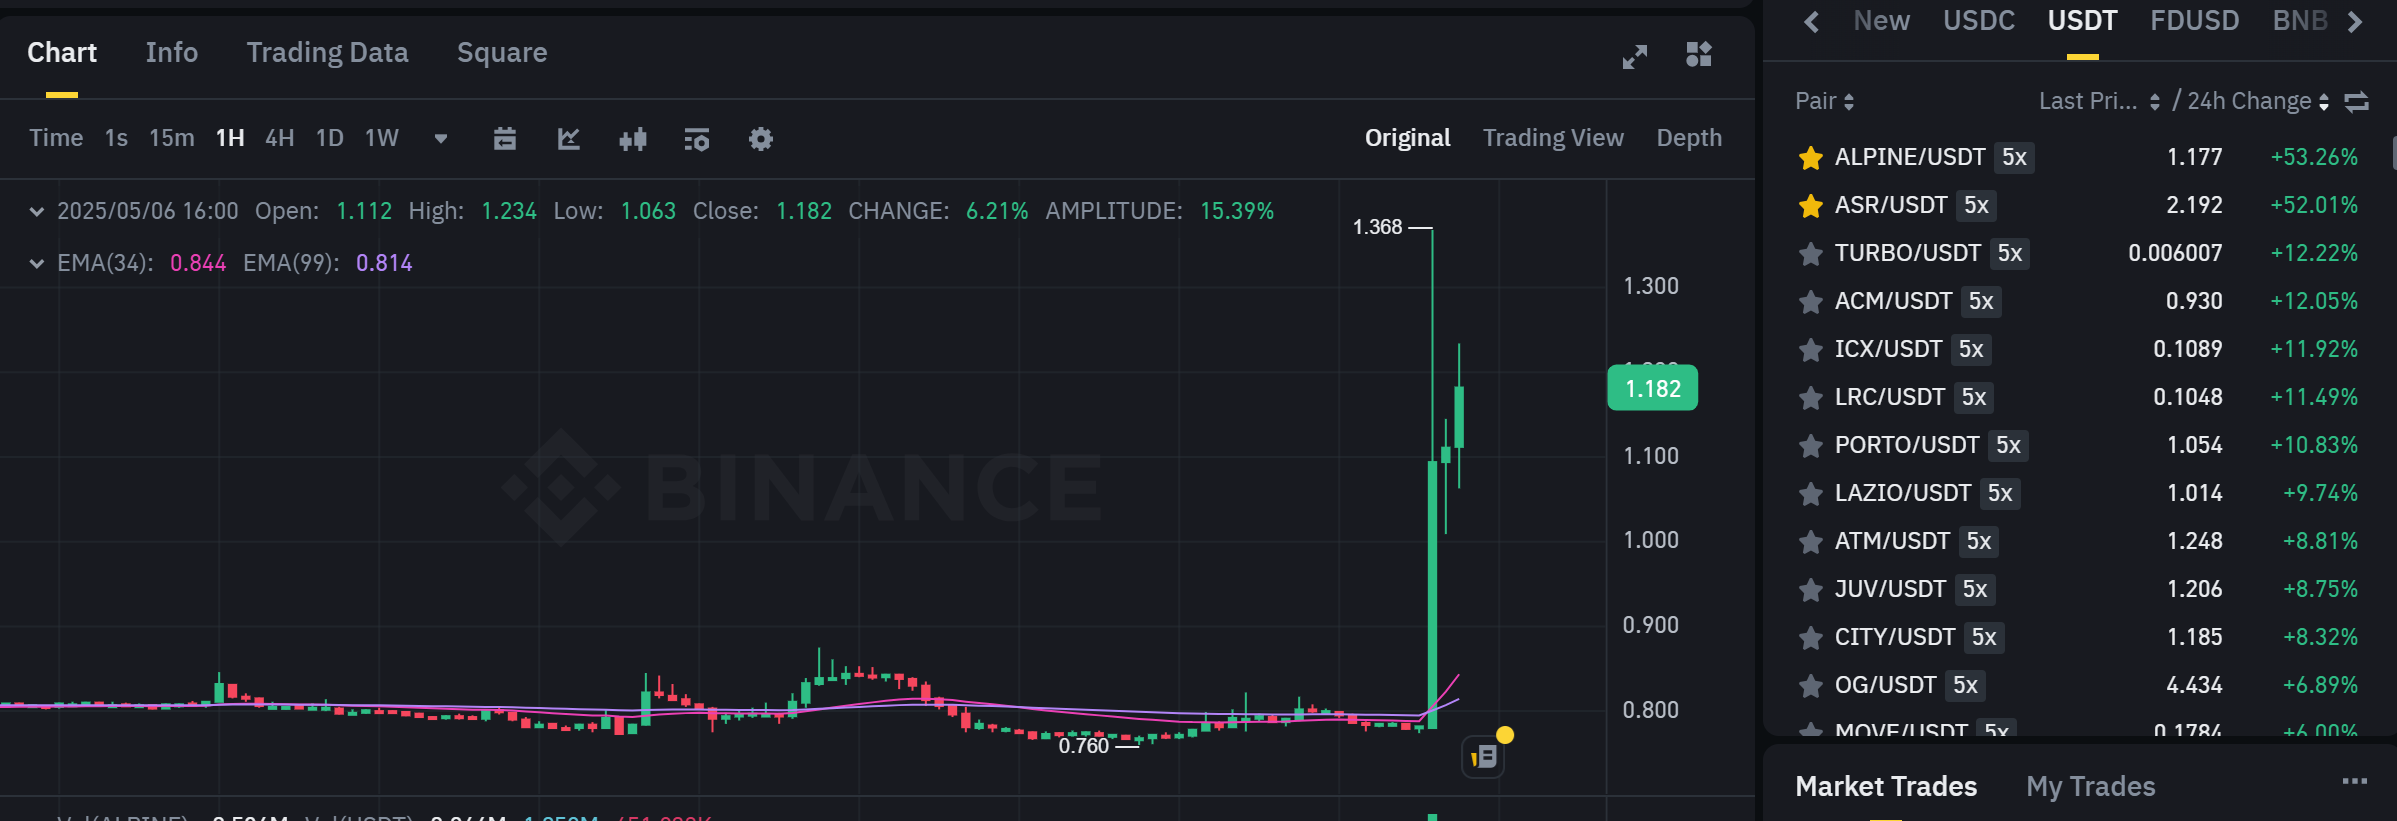This screenshot has width=2397, height=821.
Task: Favorite ATM/USDT with its star
Action: pyautogui.click(x=1810, y=542)
